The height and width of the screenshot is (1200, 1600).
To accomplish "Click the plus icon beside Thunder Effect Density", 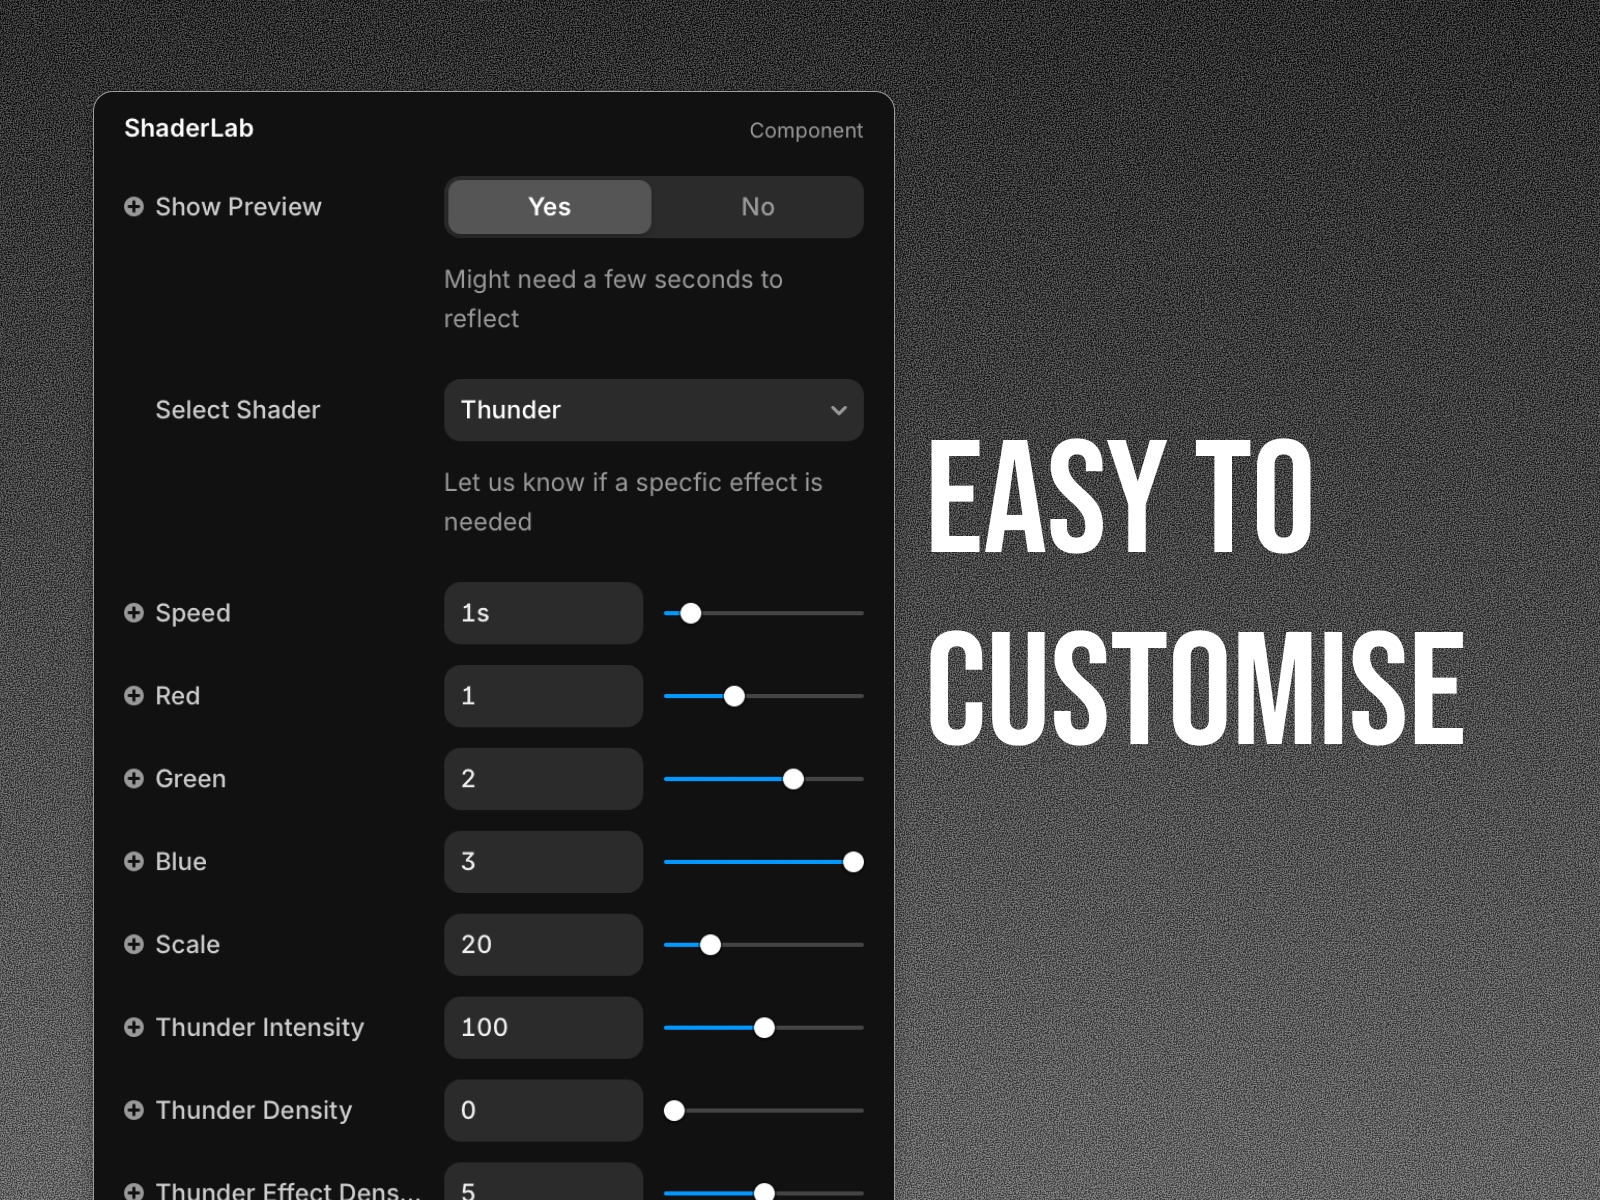I will coord(135,1190).
